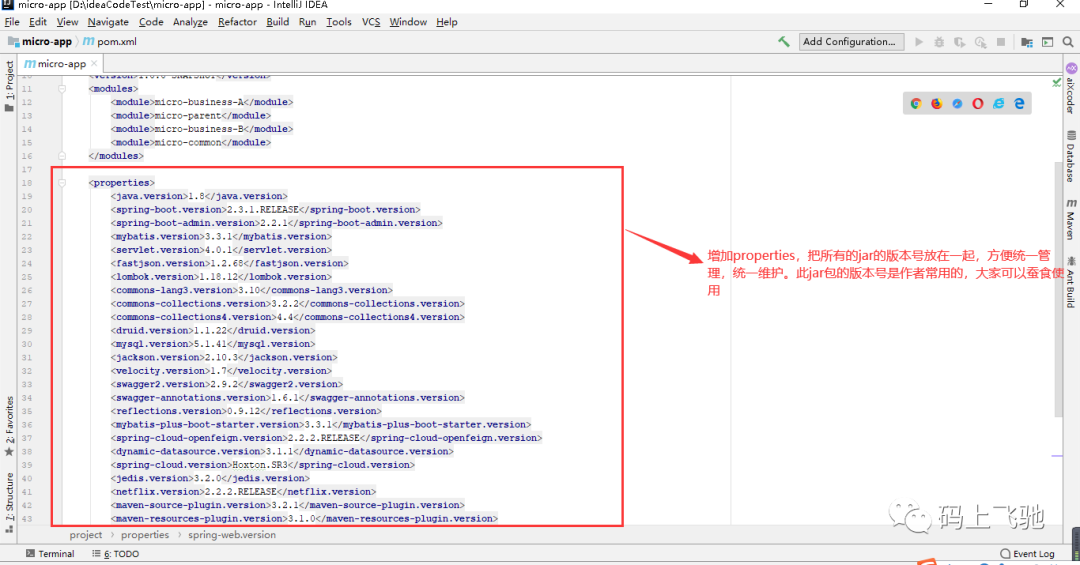Click the editor vertical scrollbar
1080x565 pixels.
click(1059, 289)
